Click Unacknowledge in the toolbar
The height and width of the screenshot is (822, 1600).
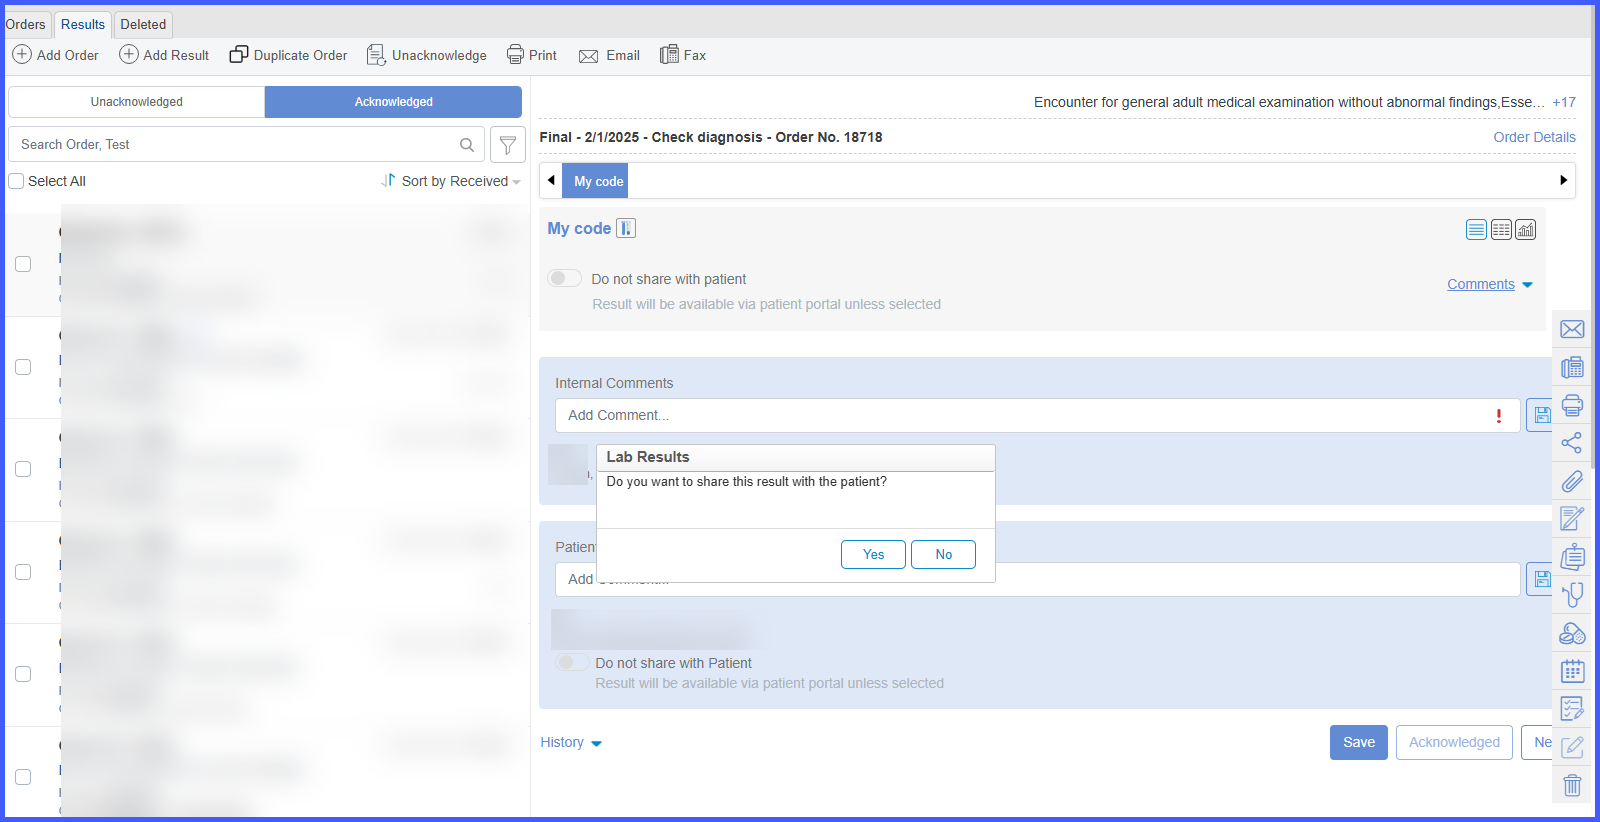(x=427, y=55)
